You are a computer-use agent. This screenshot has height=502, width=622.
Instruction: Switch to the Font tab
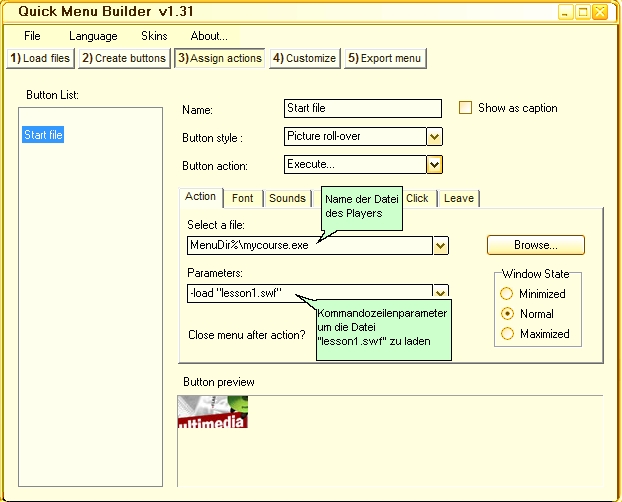tap(242, 198)
